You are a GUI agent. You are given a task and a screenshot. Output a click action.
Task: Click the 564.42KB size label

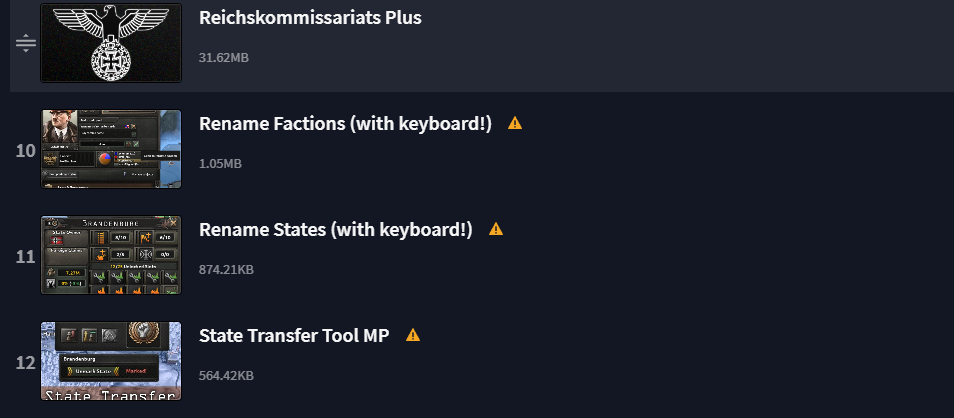226,376
